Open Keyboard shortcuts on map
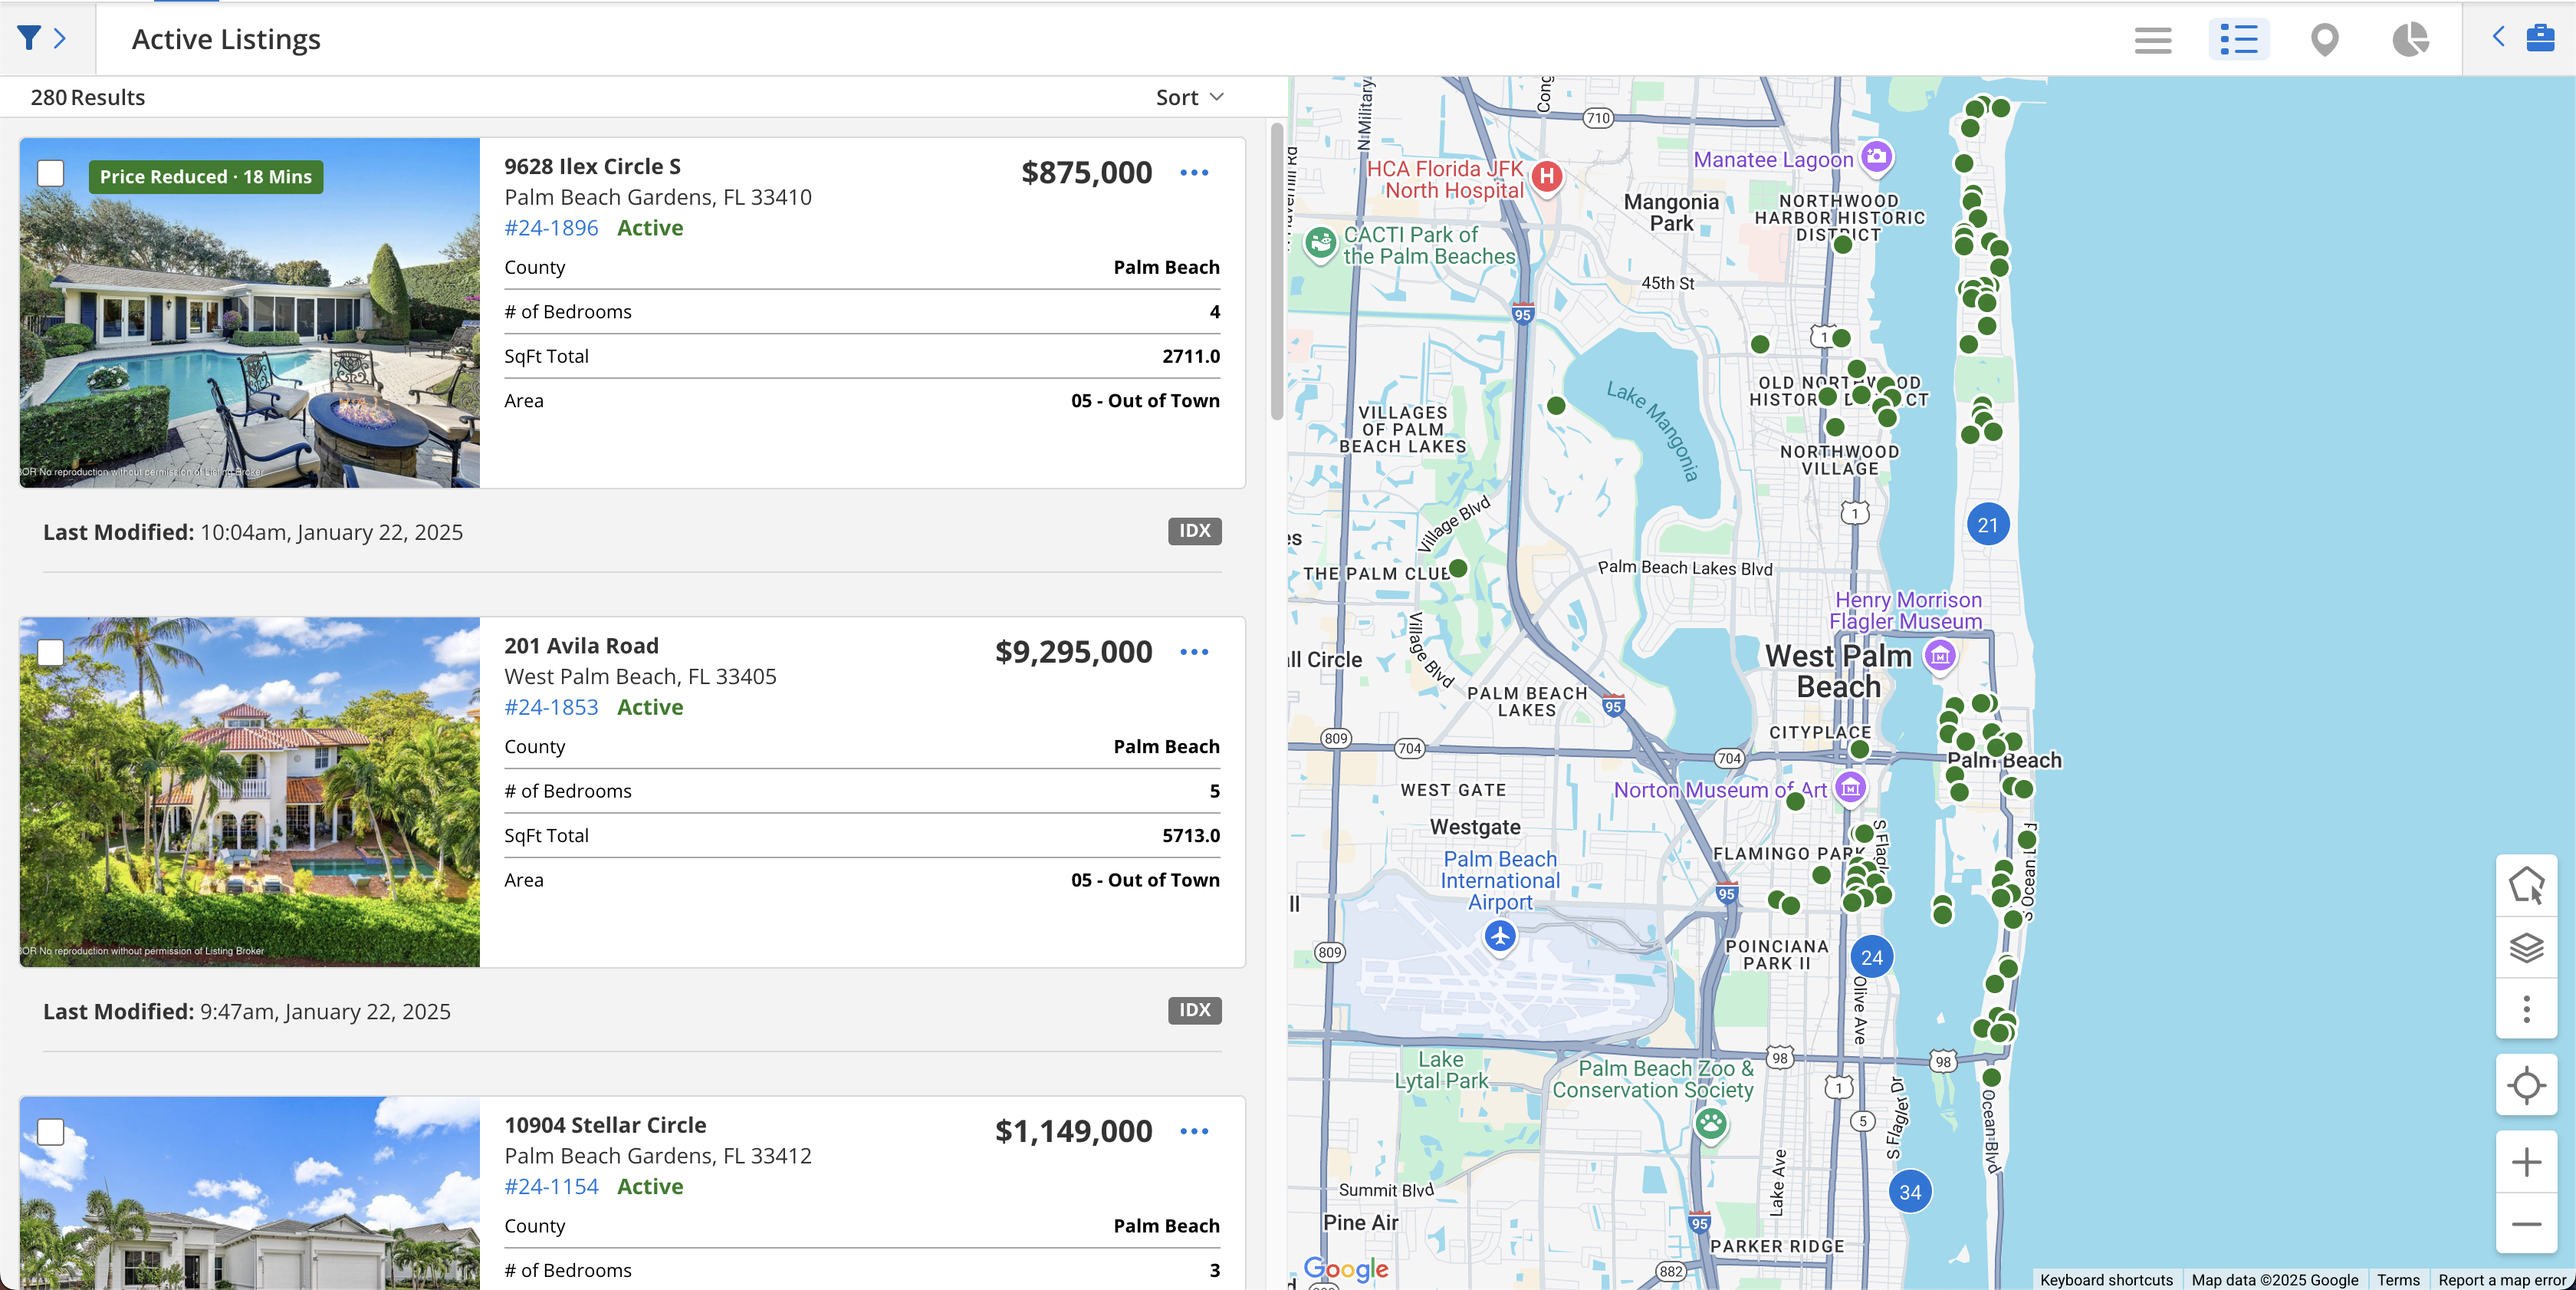The height and width of the screenshot is (1290, 2576). pos(2106,1279)
